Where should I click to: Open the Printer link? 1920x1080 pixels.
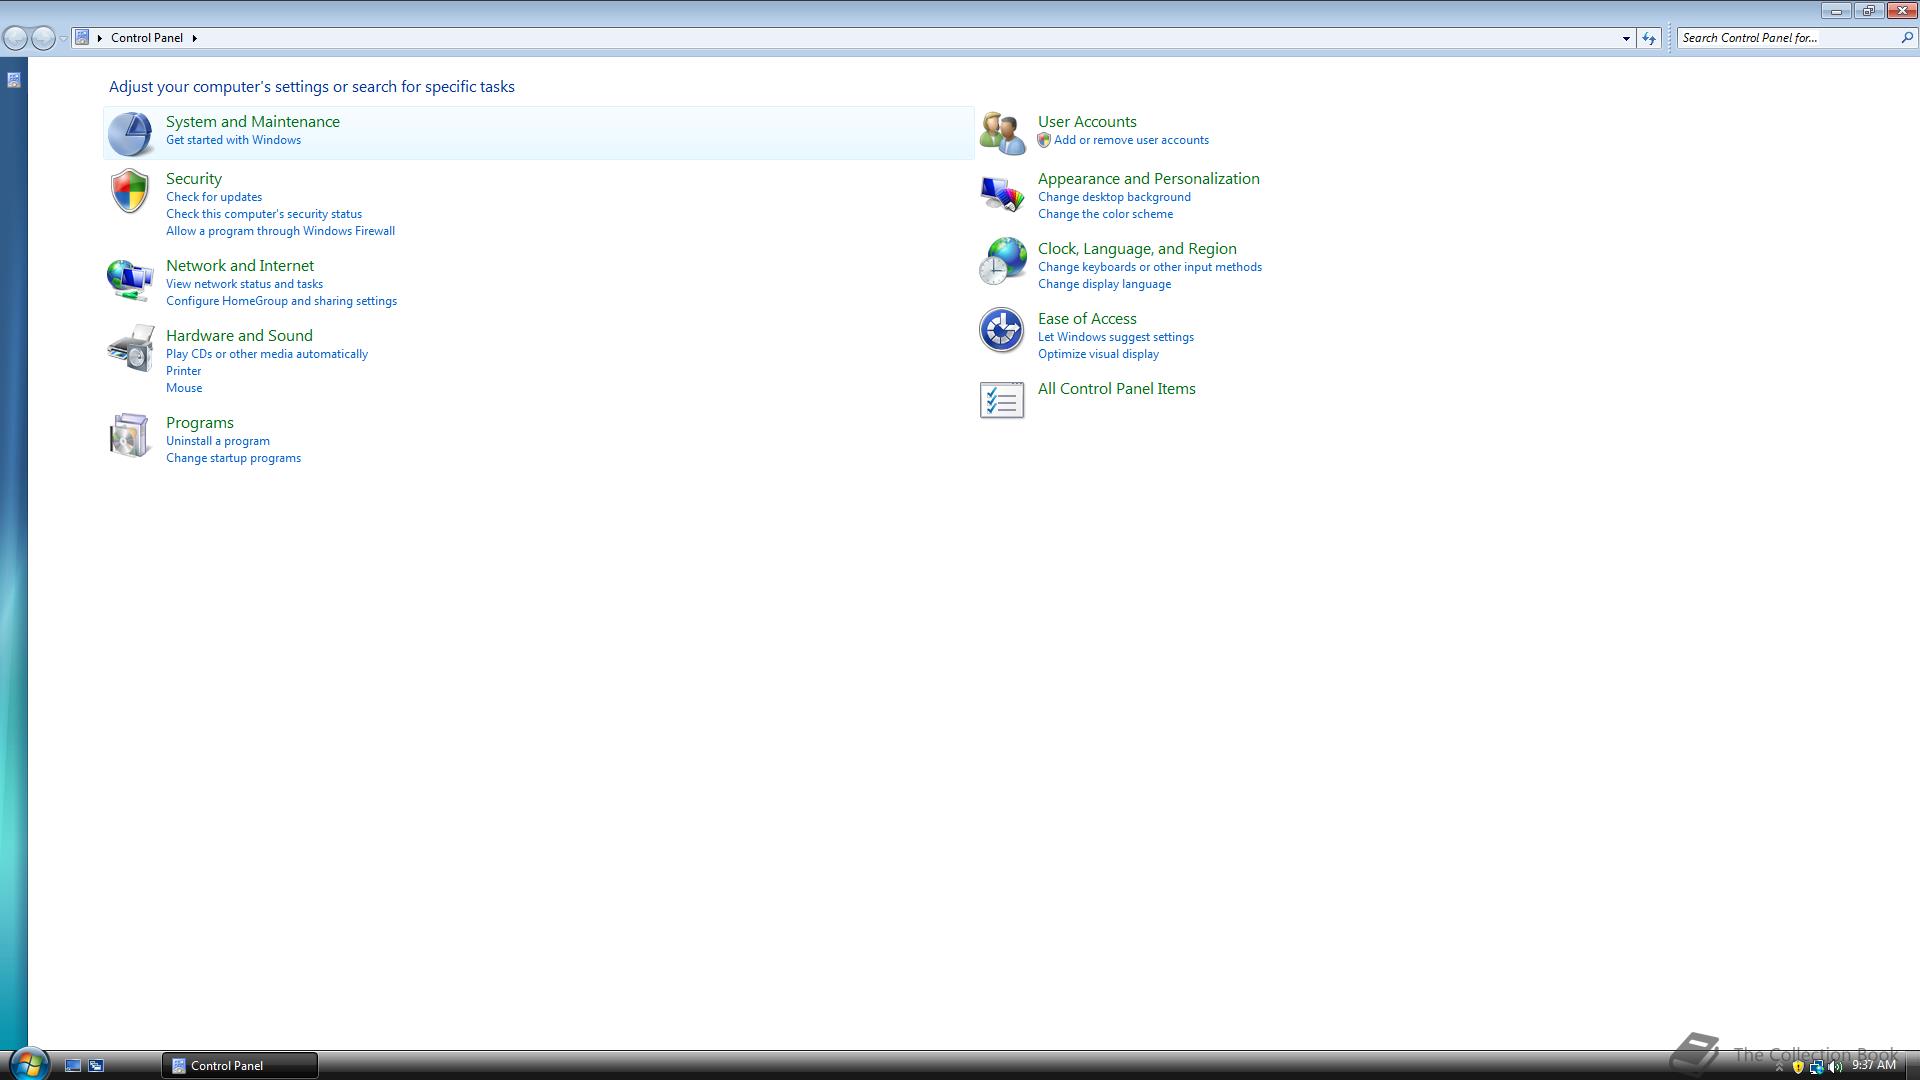click(183, 371)
